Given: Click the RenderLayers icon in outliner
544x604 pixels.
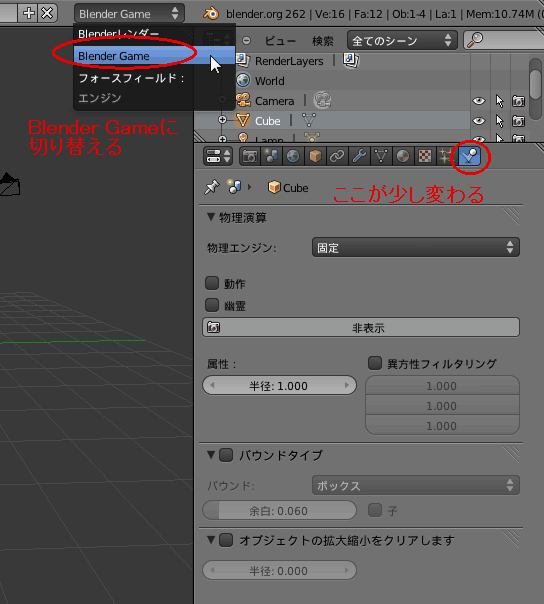Looking at the screenshot, I should 243,60.
